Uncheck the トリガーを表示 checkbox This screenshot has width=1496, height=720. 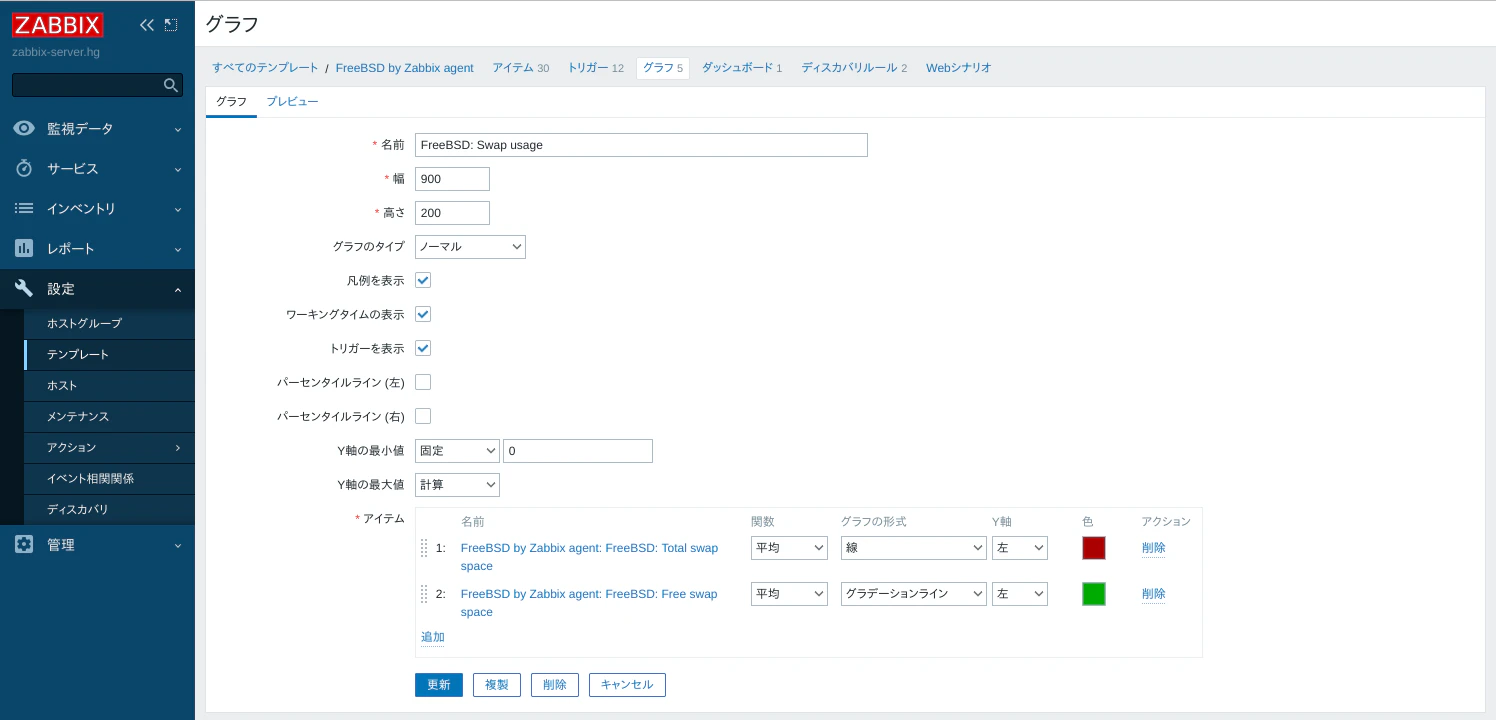423,348
